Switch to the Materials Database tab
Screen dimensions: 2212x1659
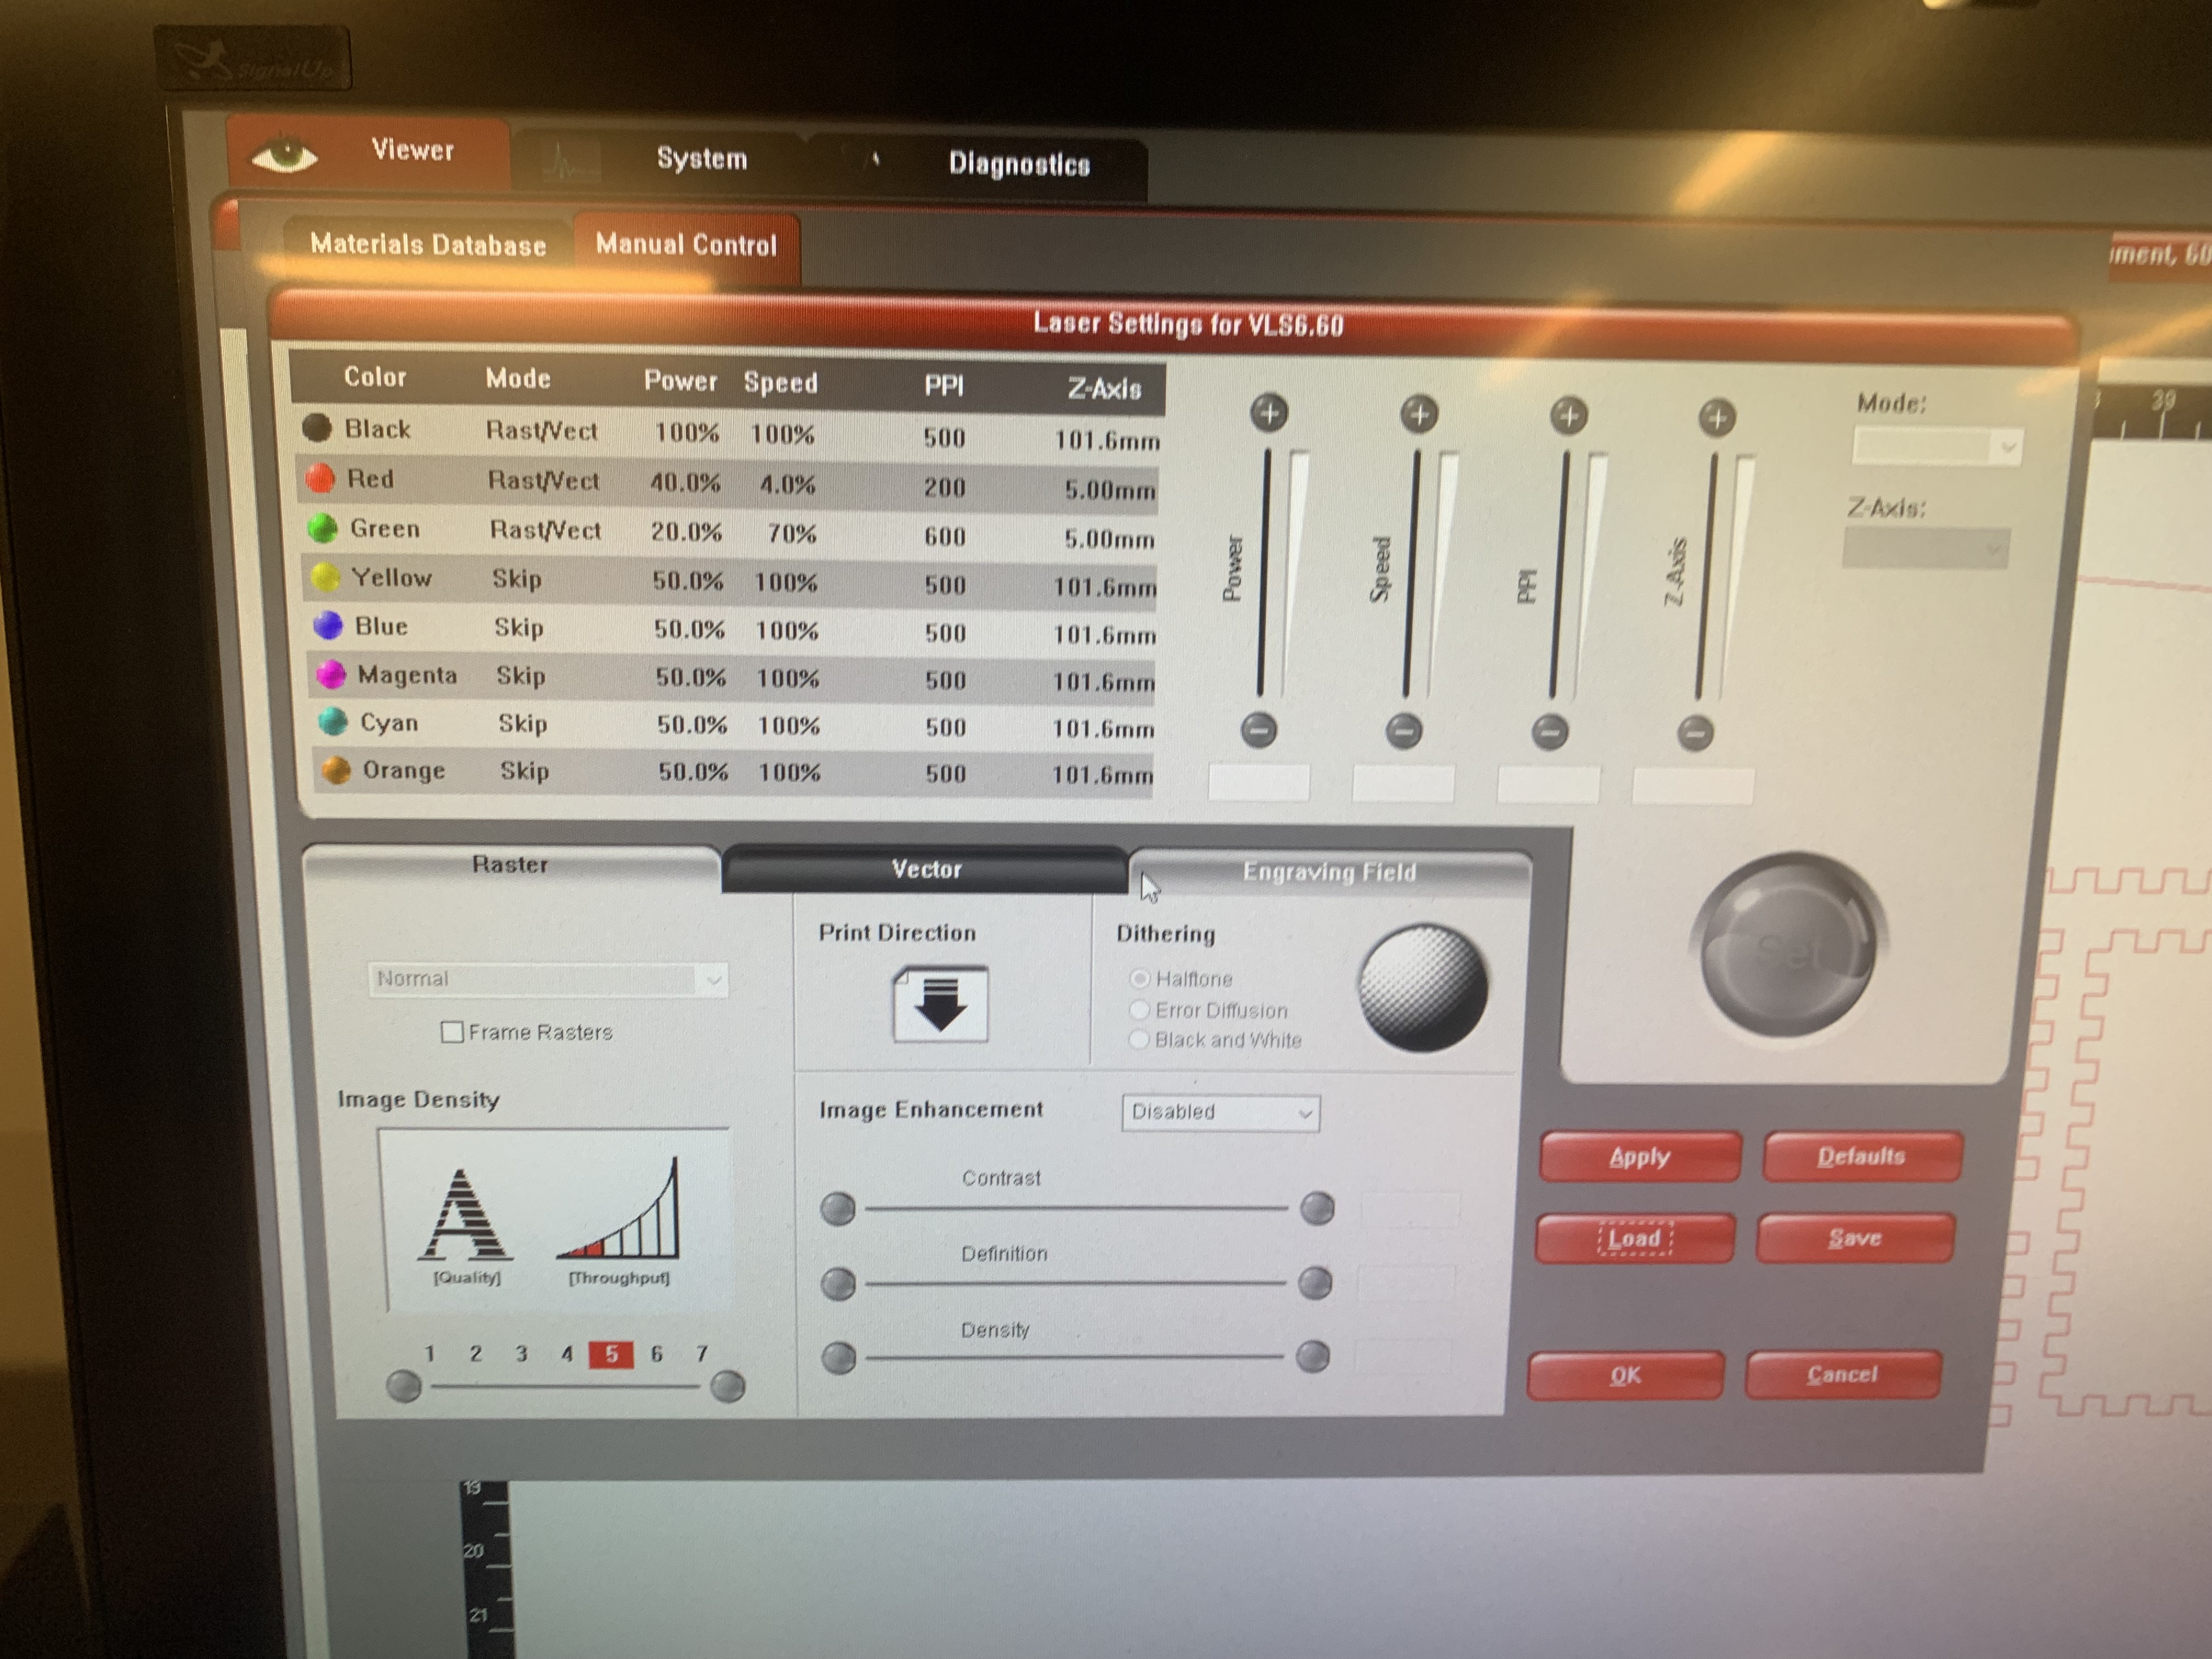pos(427,245)
